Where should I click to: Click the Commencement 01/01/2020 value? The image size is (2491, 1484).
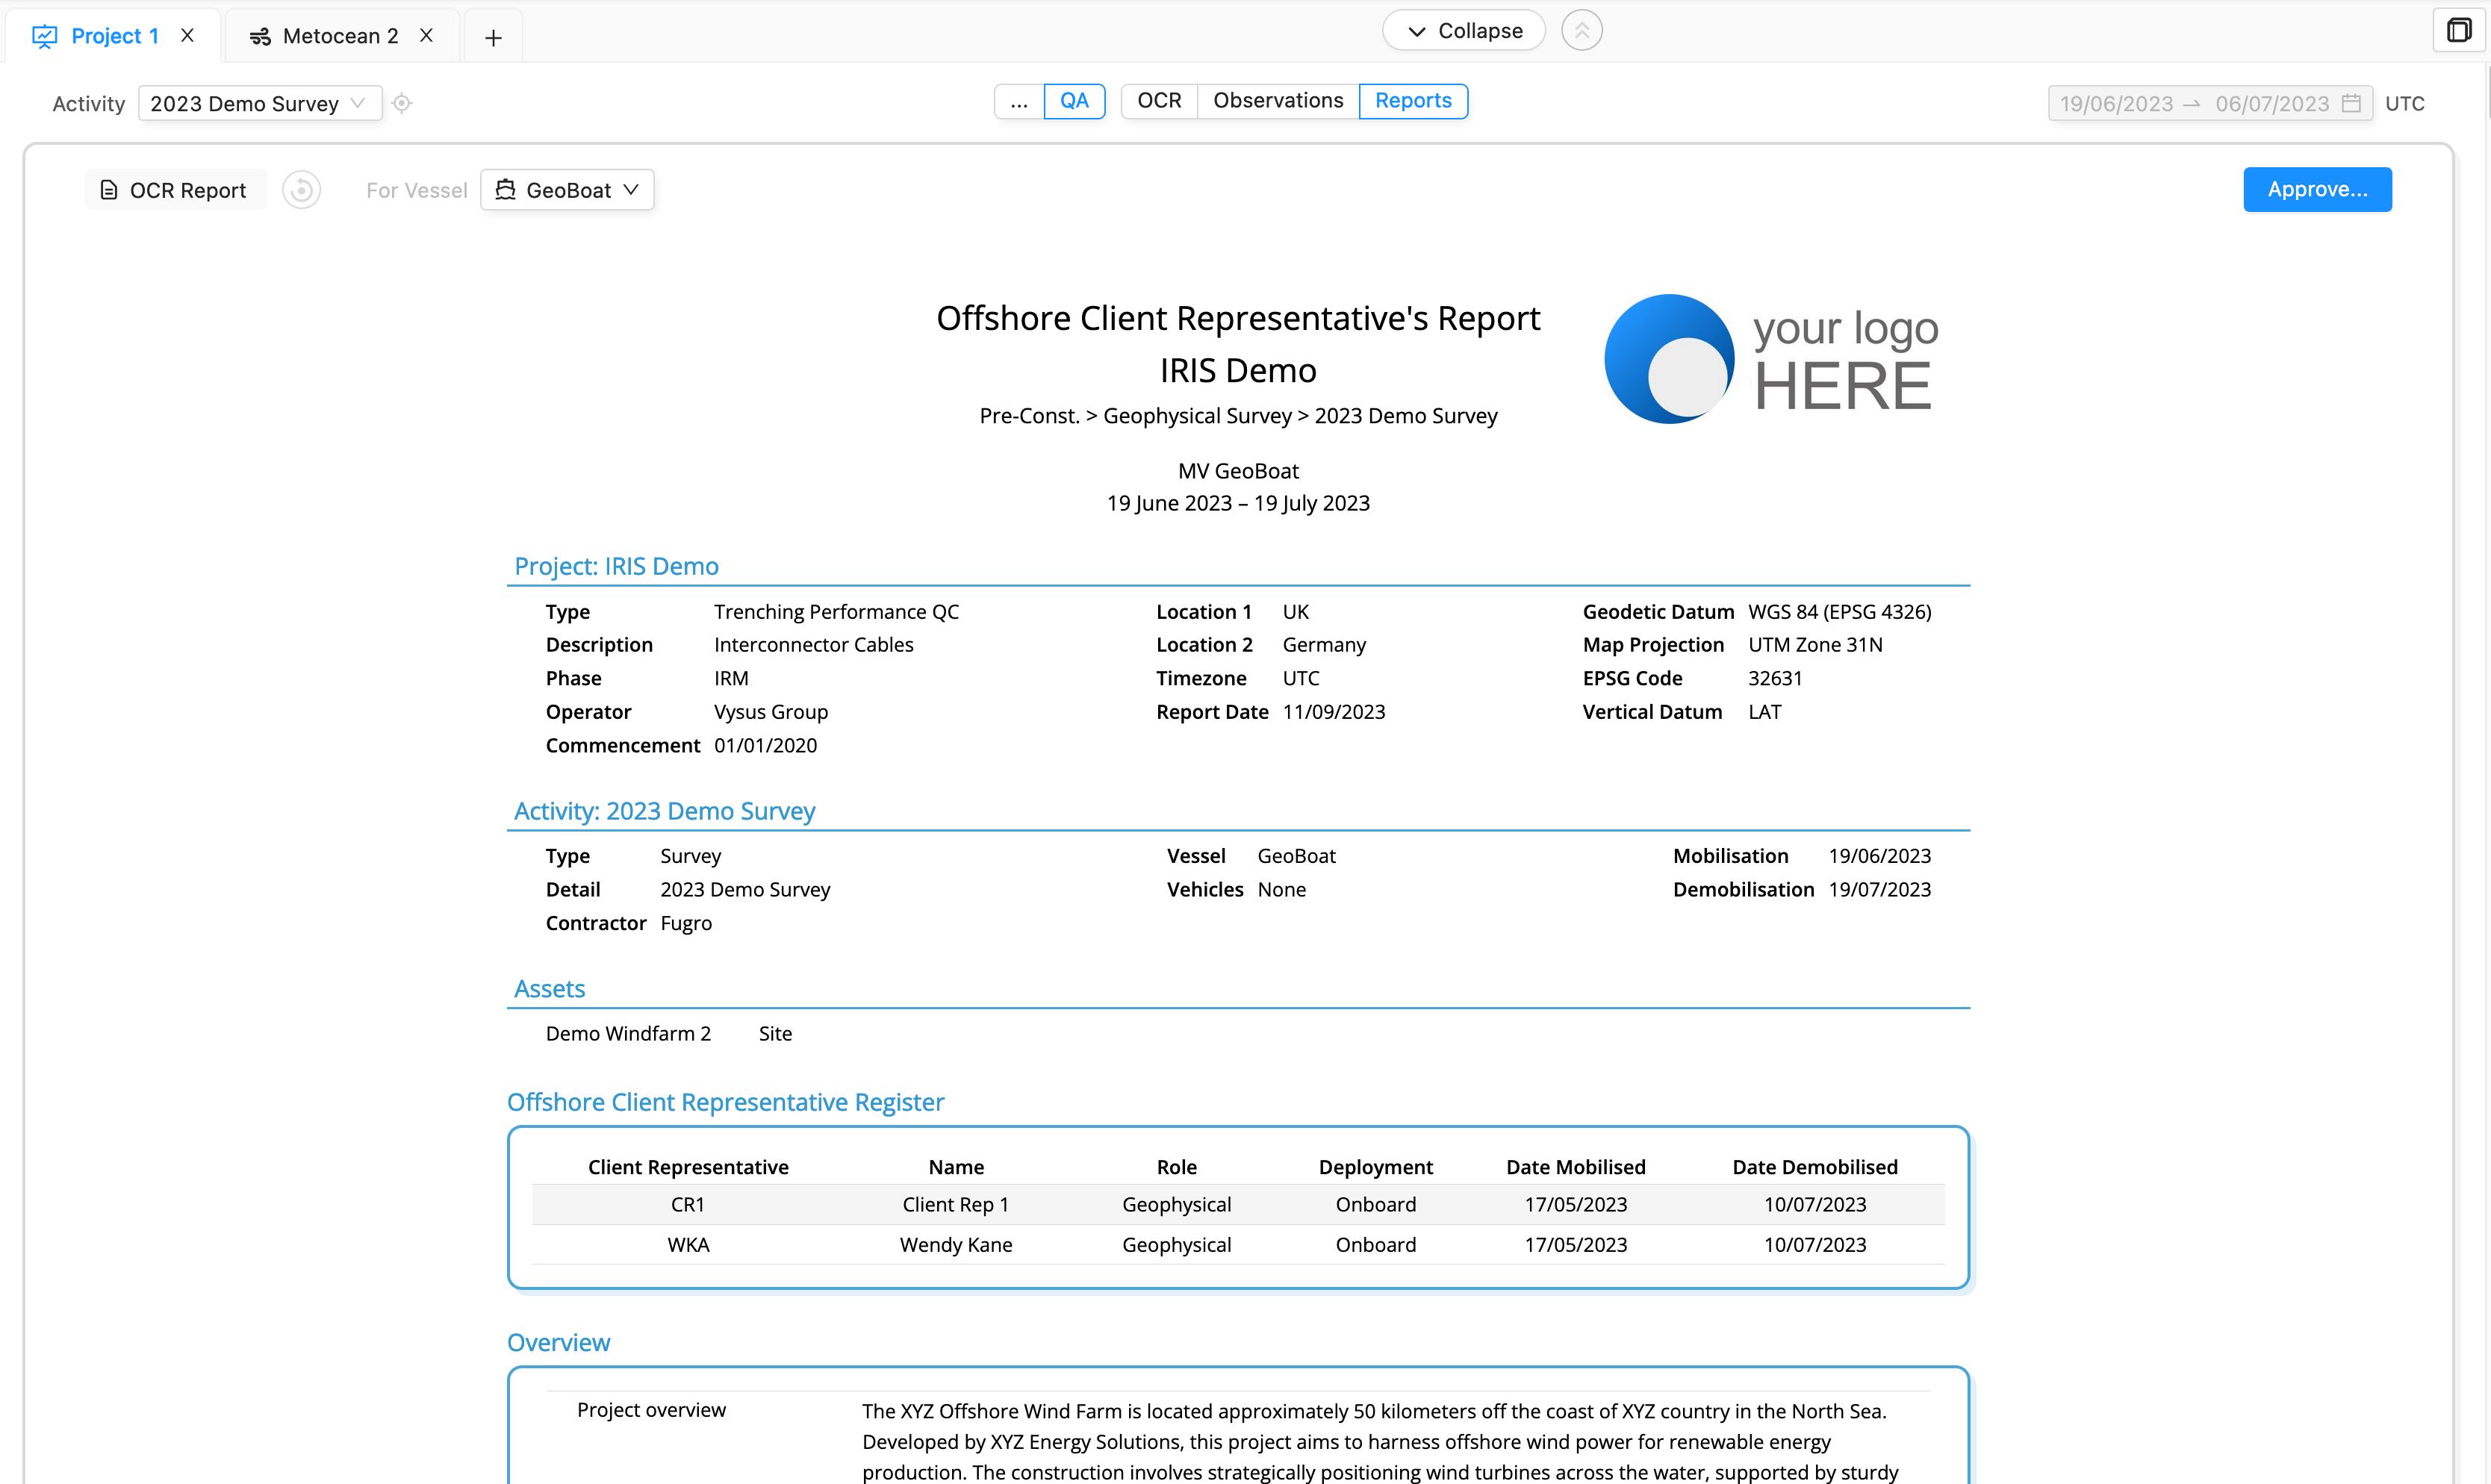pyautogui.click(x=765, y=746)
